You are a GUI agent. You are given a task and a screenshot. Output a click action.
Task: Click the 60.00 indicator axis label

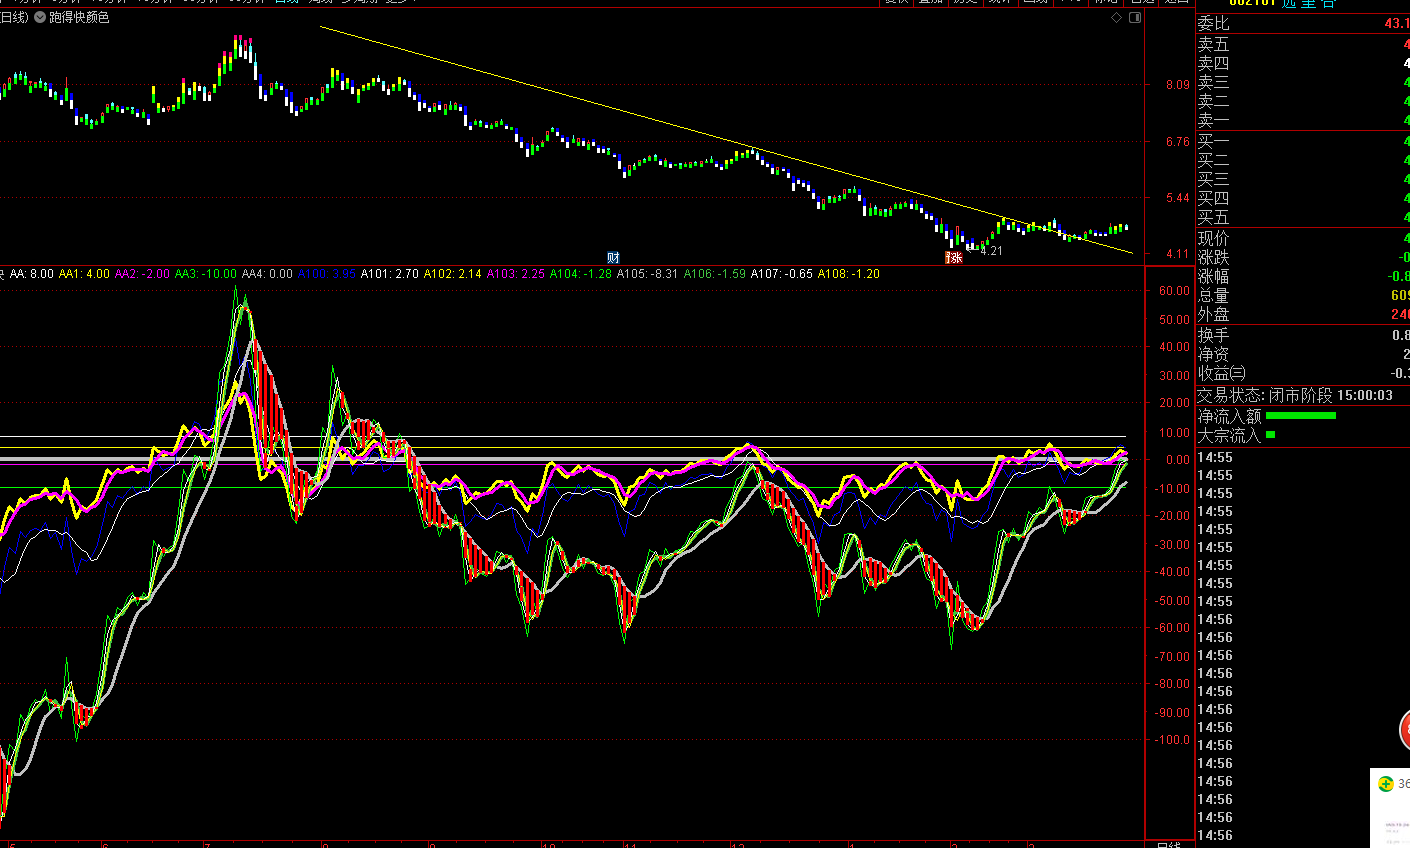(1175, 291)
